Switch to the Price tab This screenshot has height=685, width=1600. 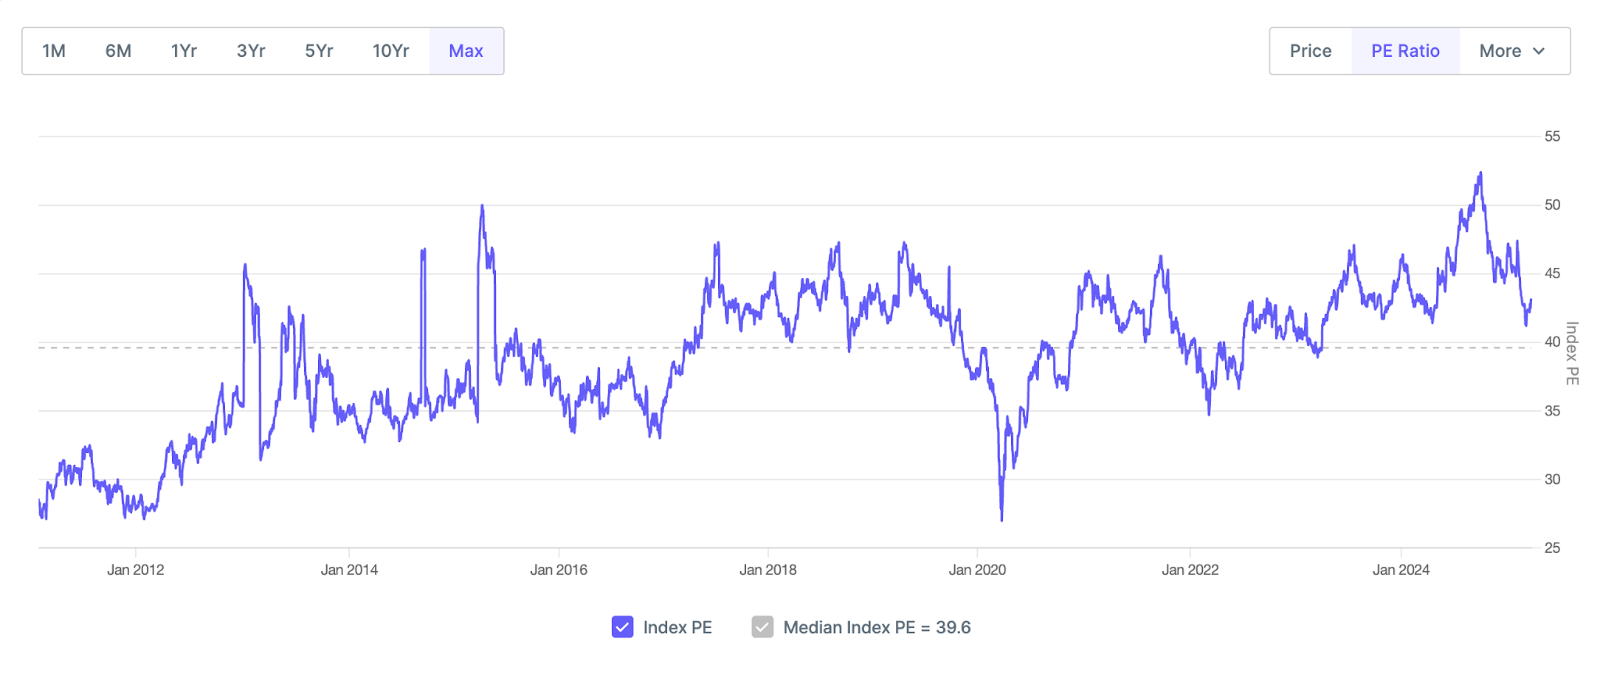coord(1310,50)
